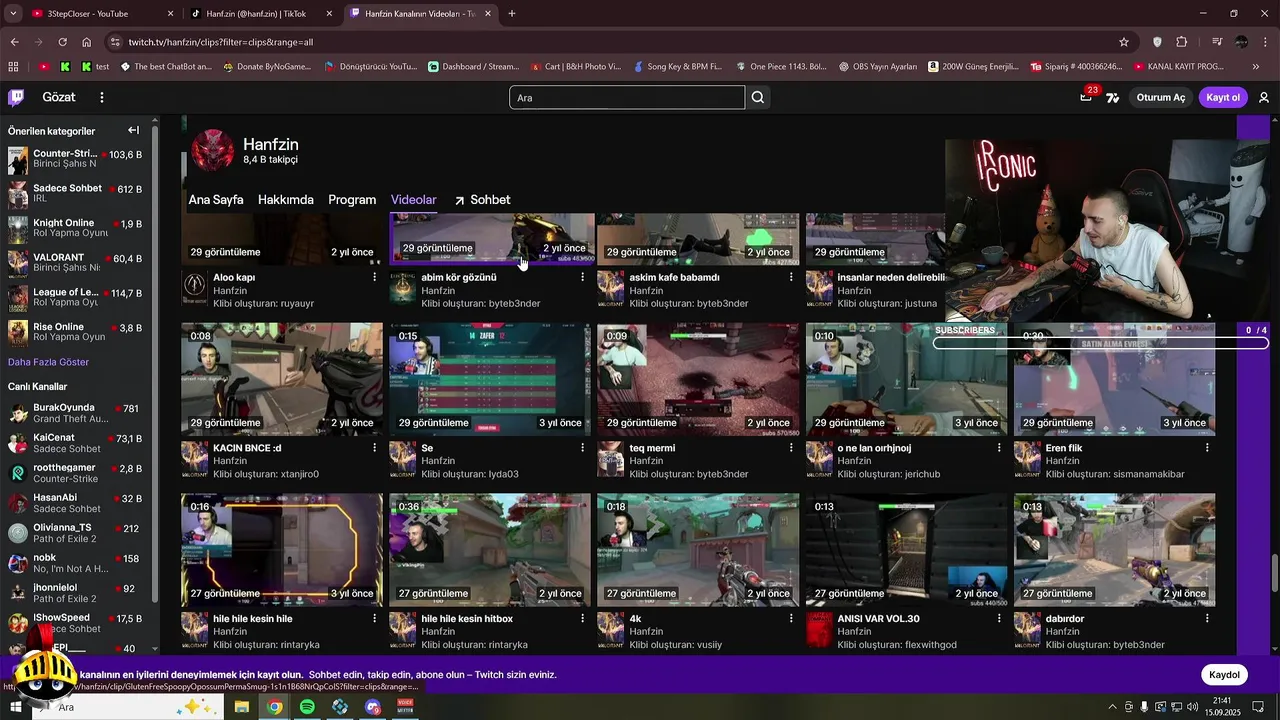Click the Gözat link
Screen dimensions: 1280x720
59,97
